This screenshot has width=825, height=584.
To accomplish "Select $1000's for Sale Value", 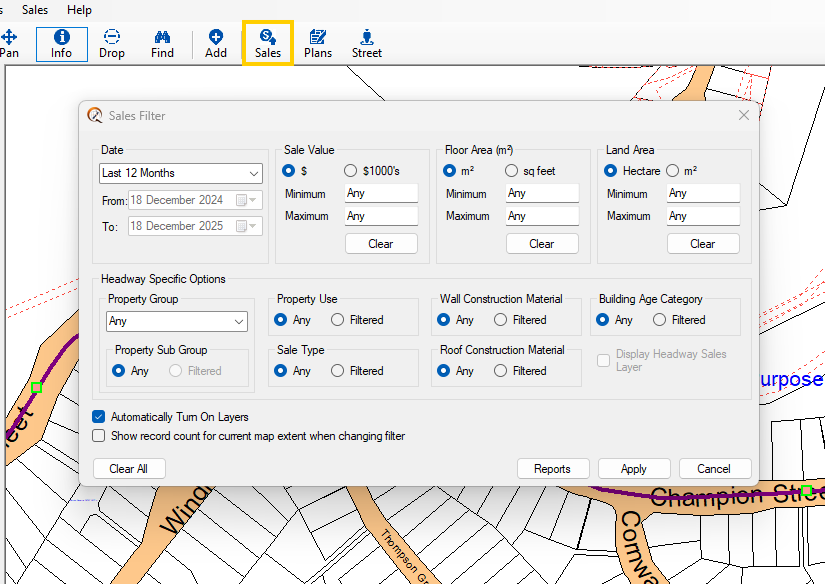I will [x=351, y=171].
